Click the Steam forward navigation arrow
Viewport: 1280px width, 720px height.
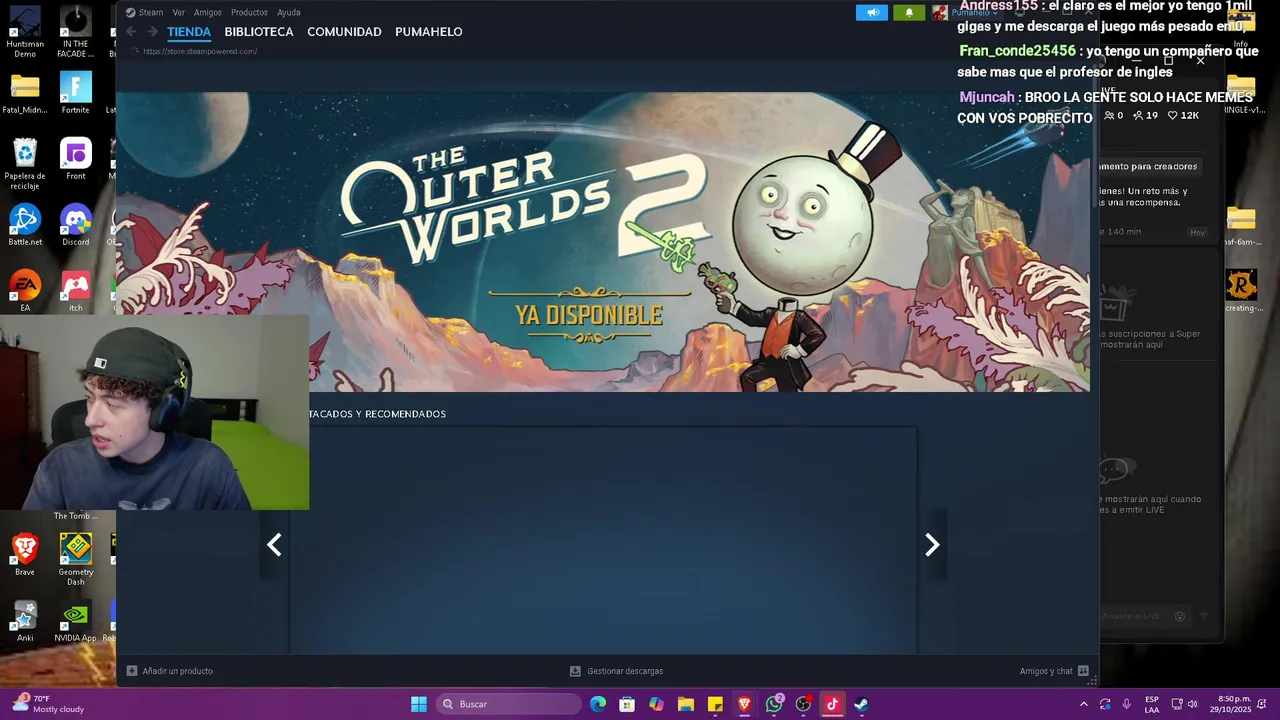tap(152, 32)
